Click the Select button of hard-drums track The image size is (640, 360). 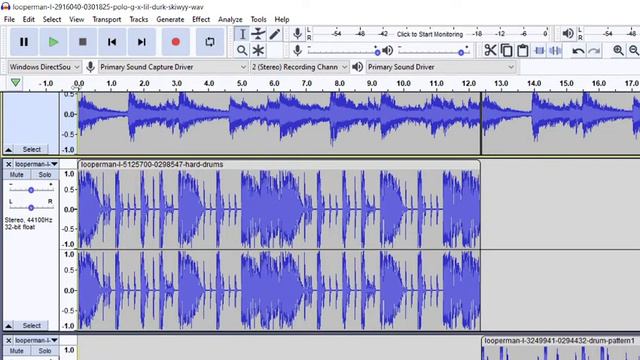click(x=31, y=326)
